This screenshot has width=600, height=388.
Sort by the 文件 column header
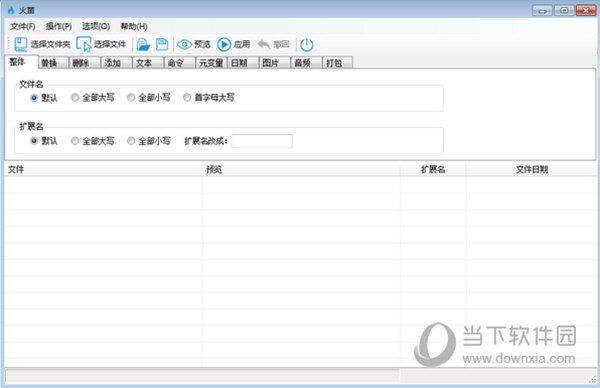pos(103,170)
